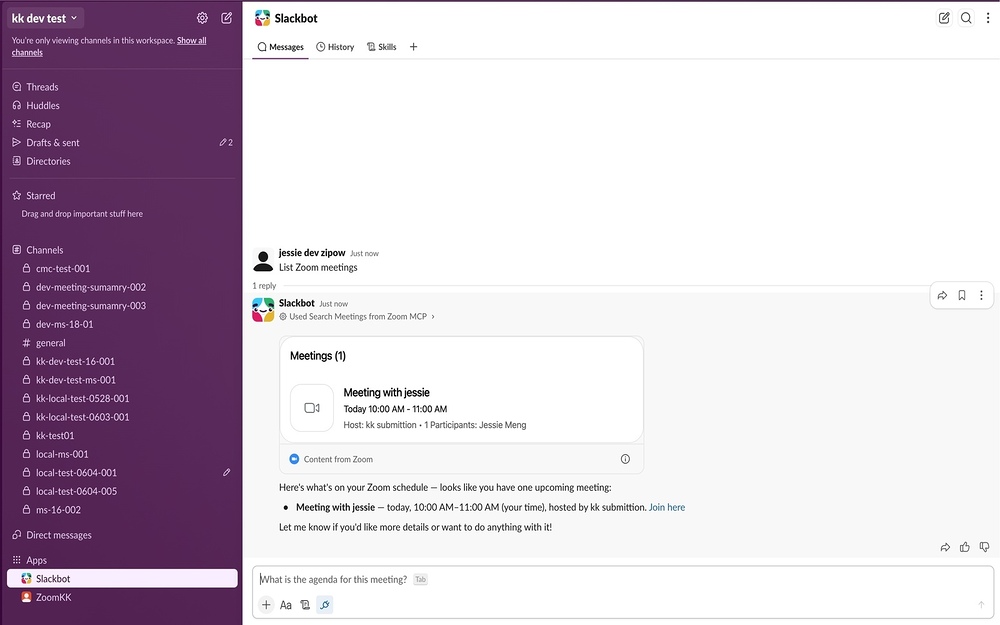Viewport: 1000px width, 625px height.
Task: Click pencil icon beside local-test-0604-001
Action: 226,473
